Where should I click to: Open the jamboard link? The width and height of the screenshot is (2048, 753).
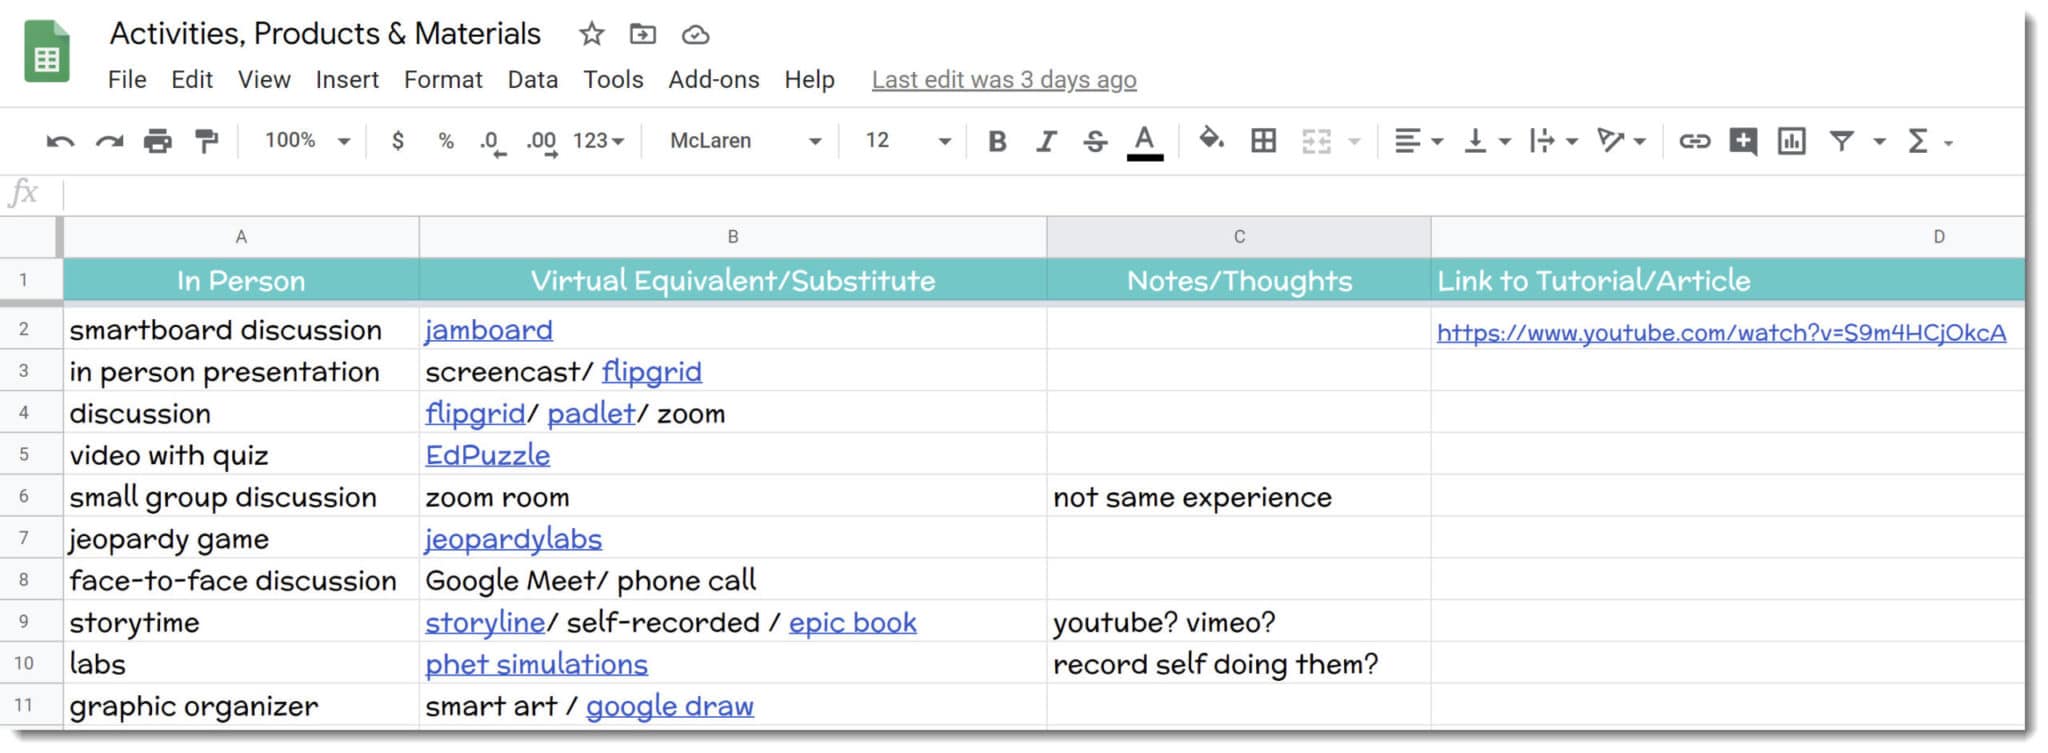point(488,330)
